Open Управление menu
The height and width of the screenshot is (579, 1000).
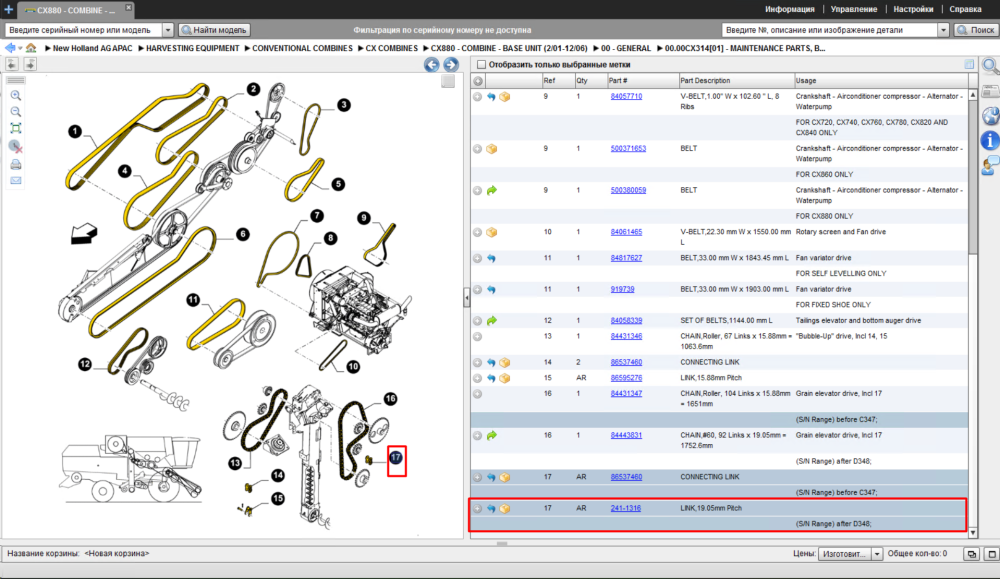pyautogui.click(x=853, y=9)
